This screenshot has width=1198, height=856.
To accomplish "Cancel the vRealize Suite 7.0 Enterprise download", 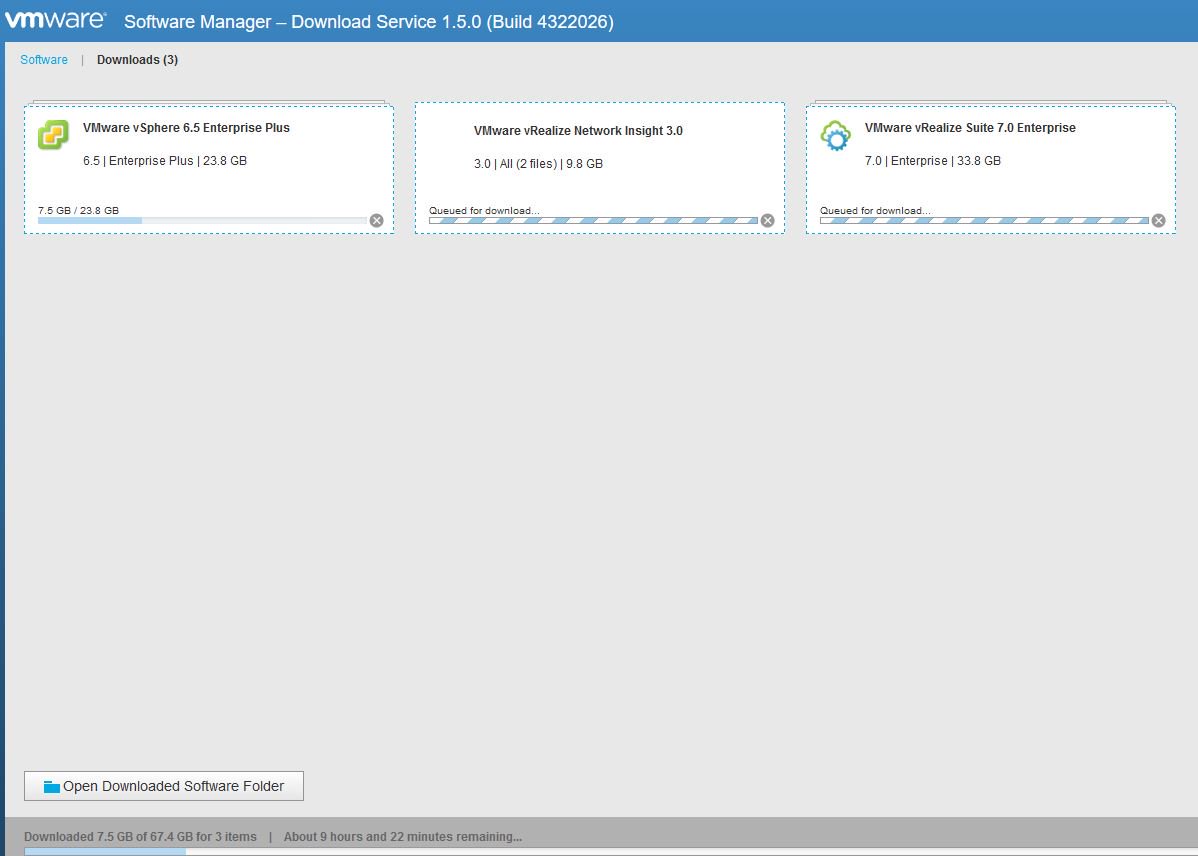I will pos(1159,220).
